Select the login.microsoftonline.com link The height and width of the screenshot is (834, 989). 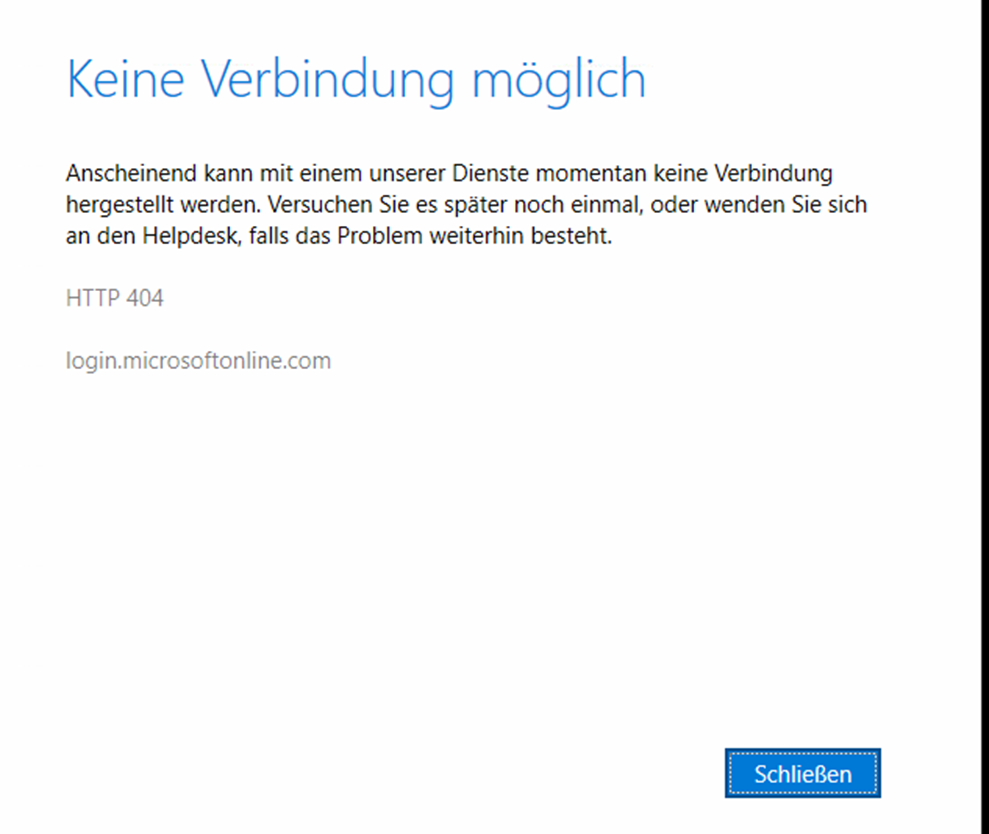(197, 360)
